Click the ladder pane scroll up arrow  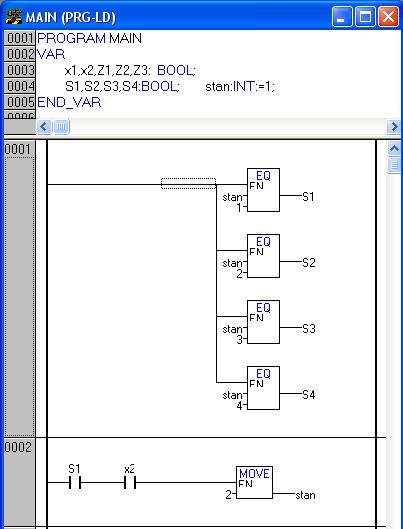(x=395, y=148)
